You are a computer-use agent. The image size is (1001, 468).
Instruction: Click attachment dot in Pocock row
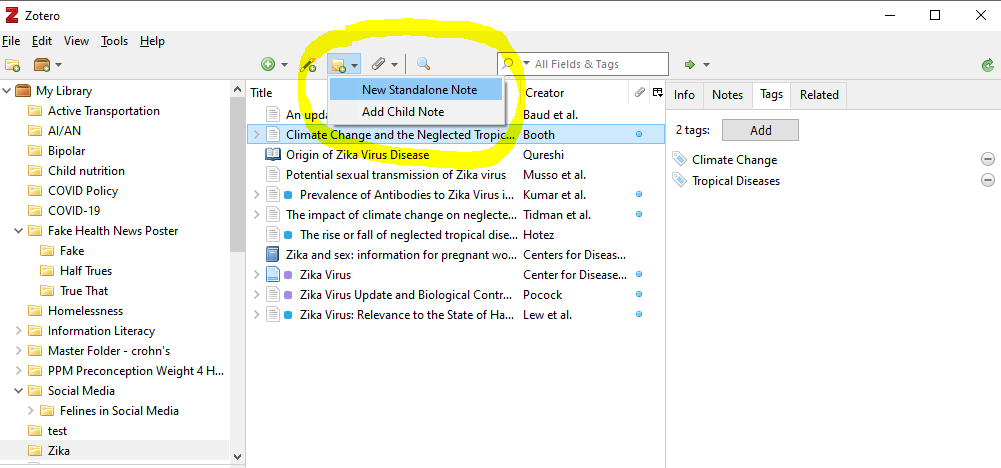tap(639, 294)
